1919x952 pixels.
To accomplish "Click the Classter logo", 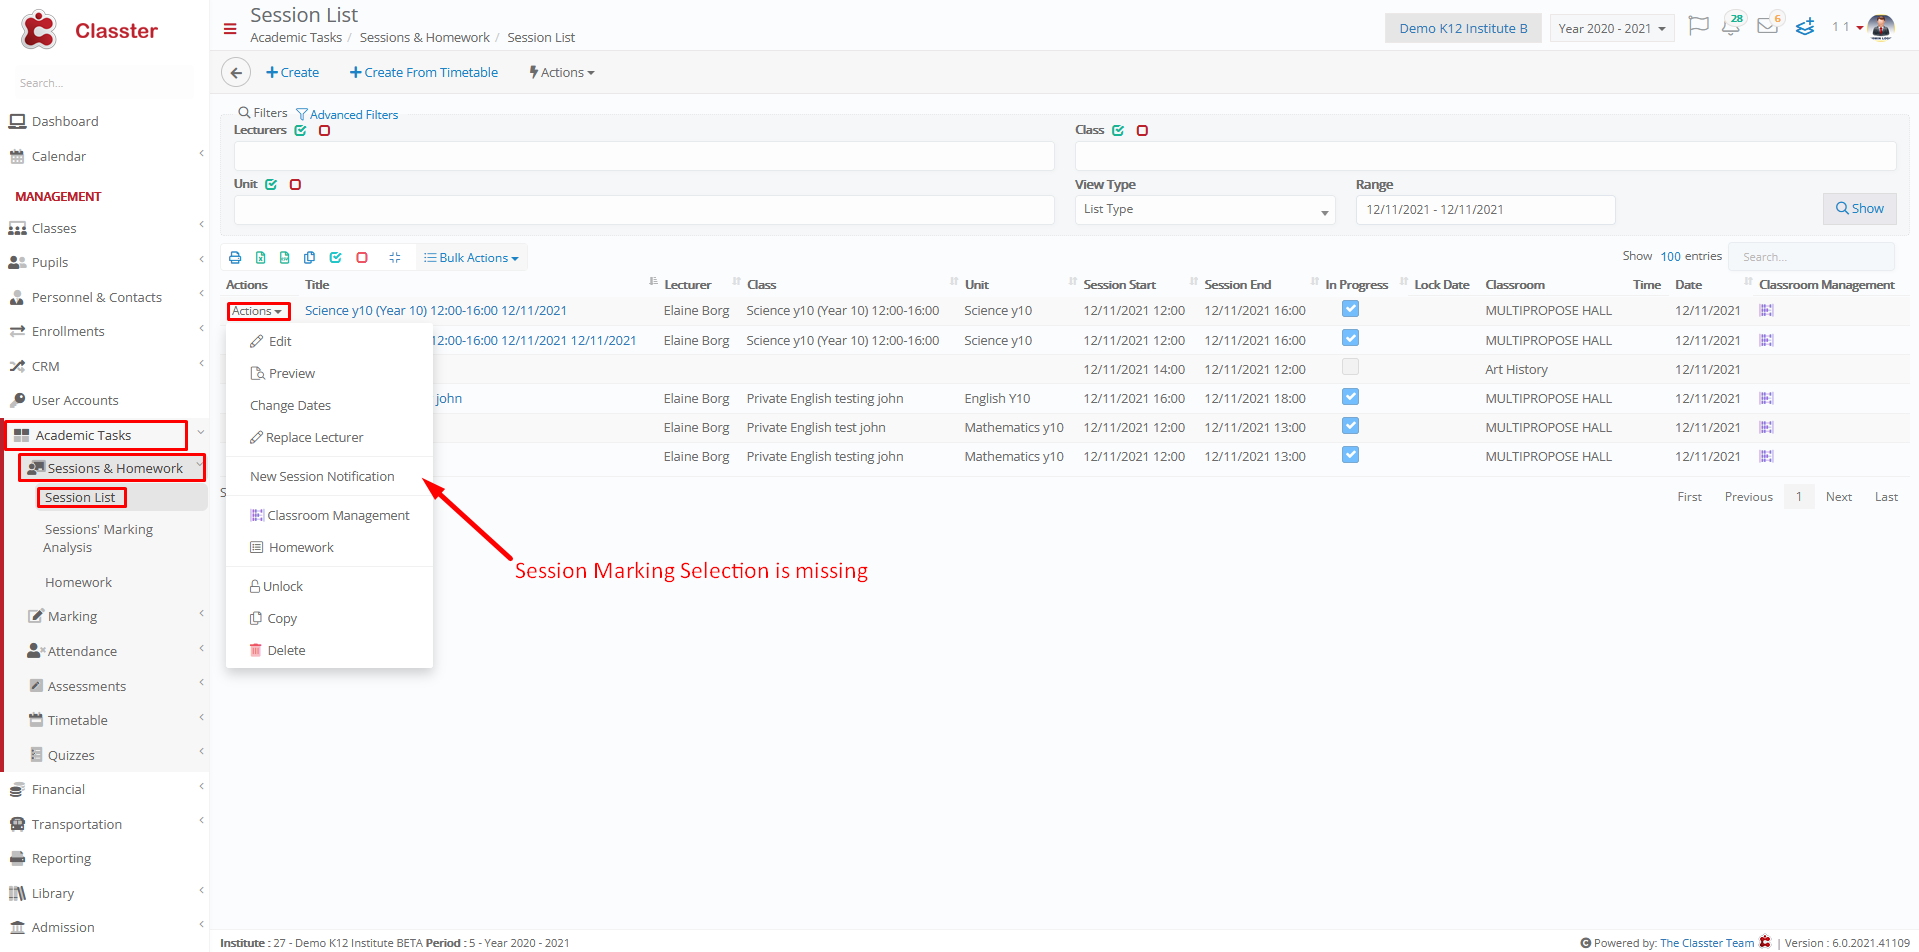I will click(x=88, y=30).
